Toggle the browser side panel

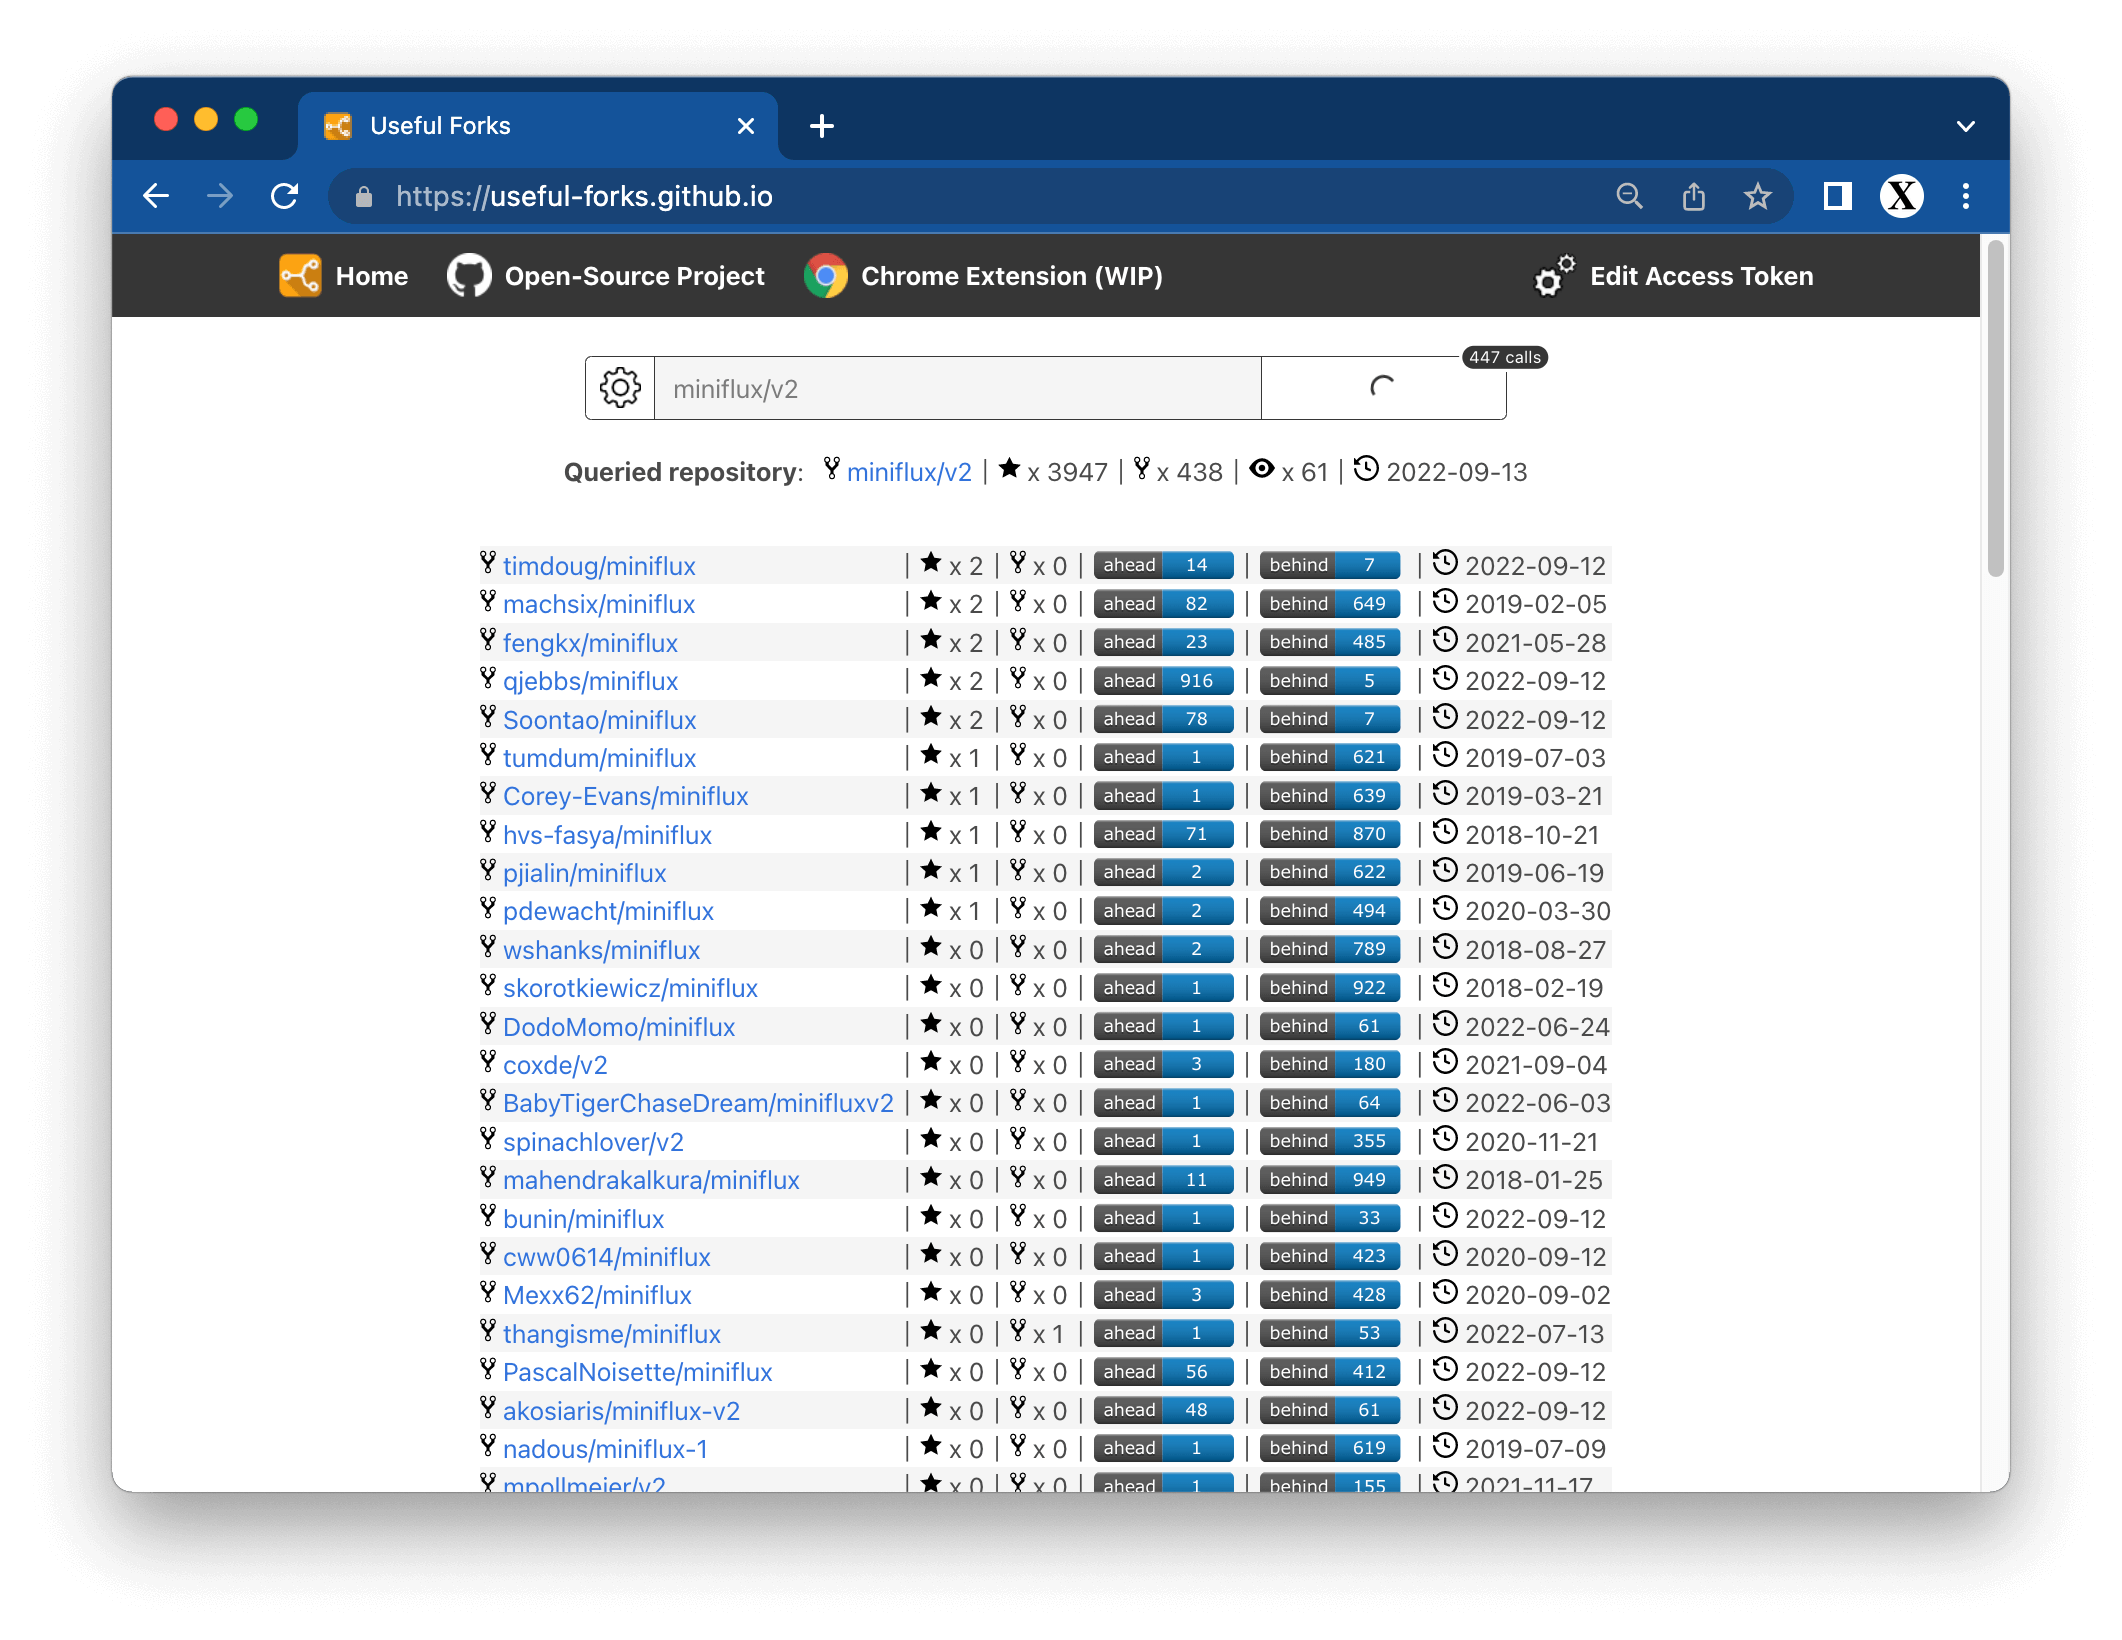pos(1837,196)
